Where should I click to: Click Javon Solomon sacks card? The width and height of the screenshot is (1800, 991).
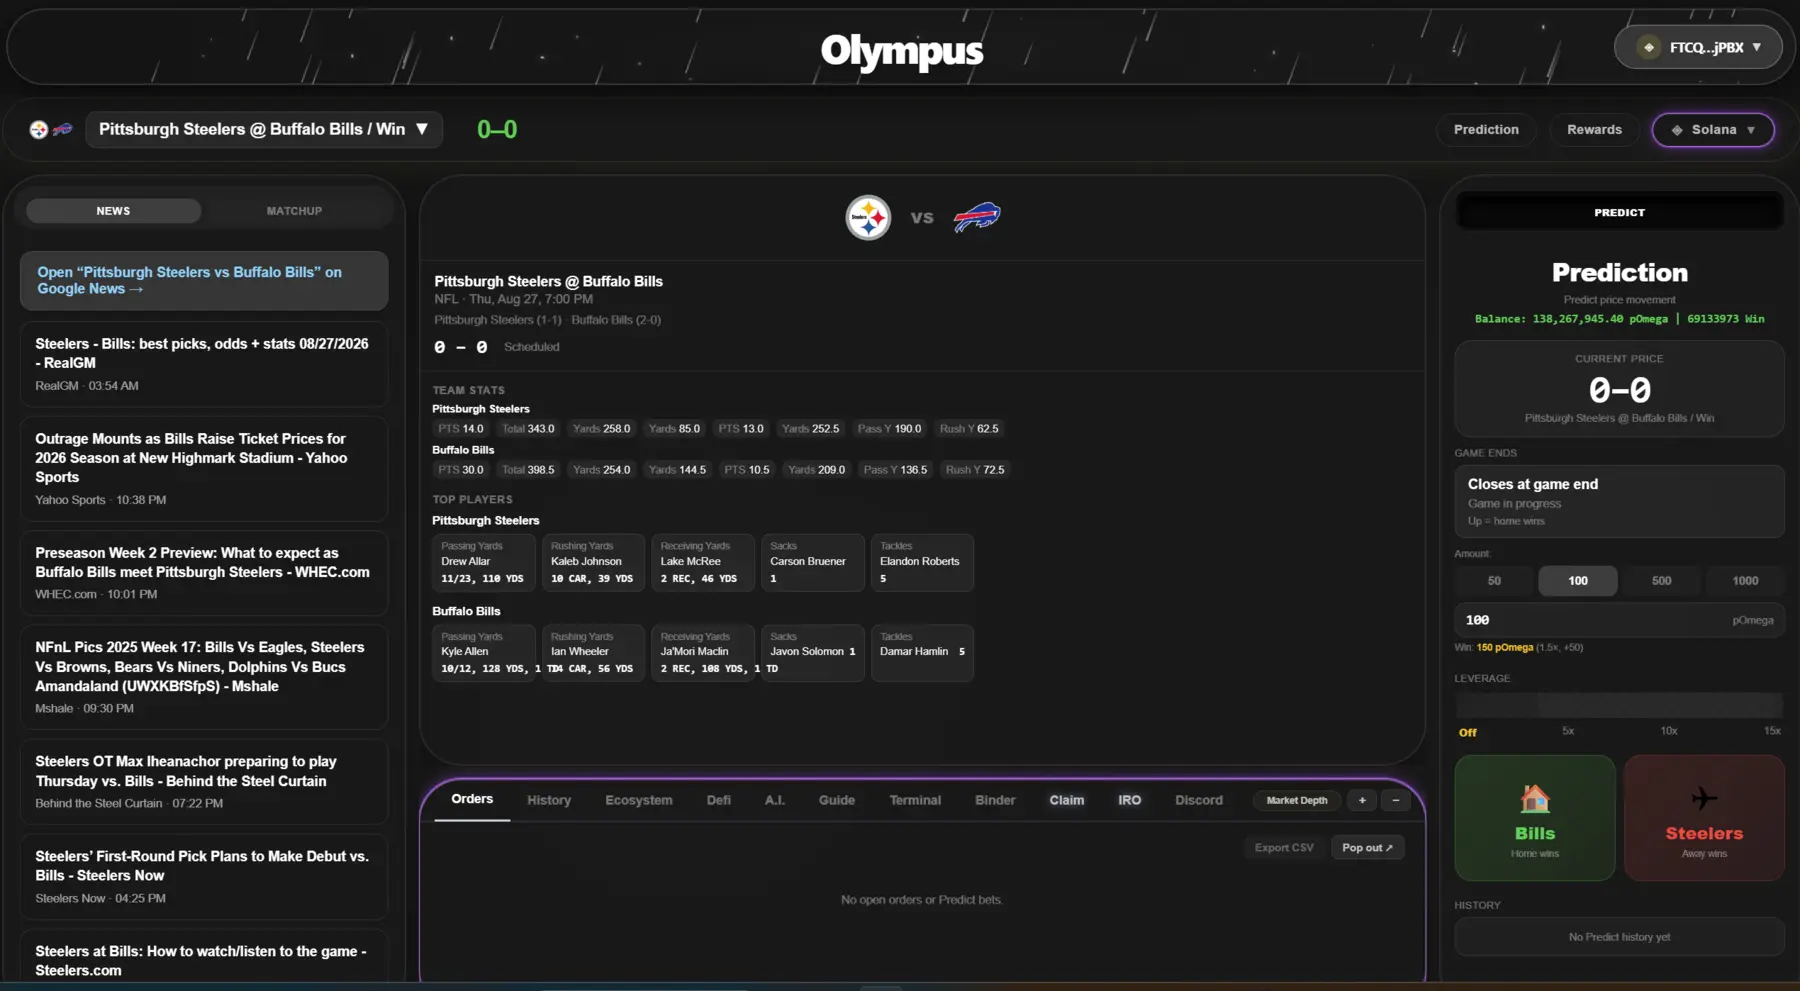pyautogui.click(x=813, y=652)
